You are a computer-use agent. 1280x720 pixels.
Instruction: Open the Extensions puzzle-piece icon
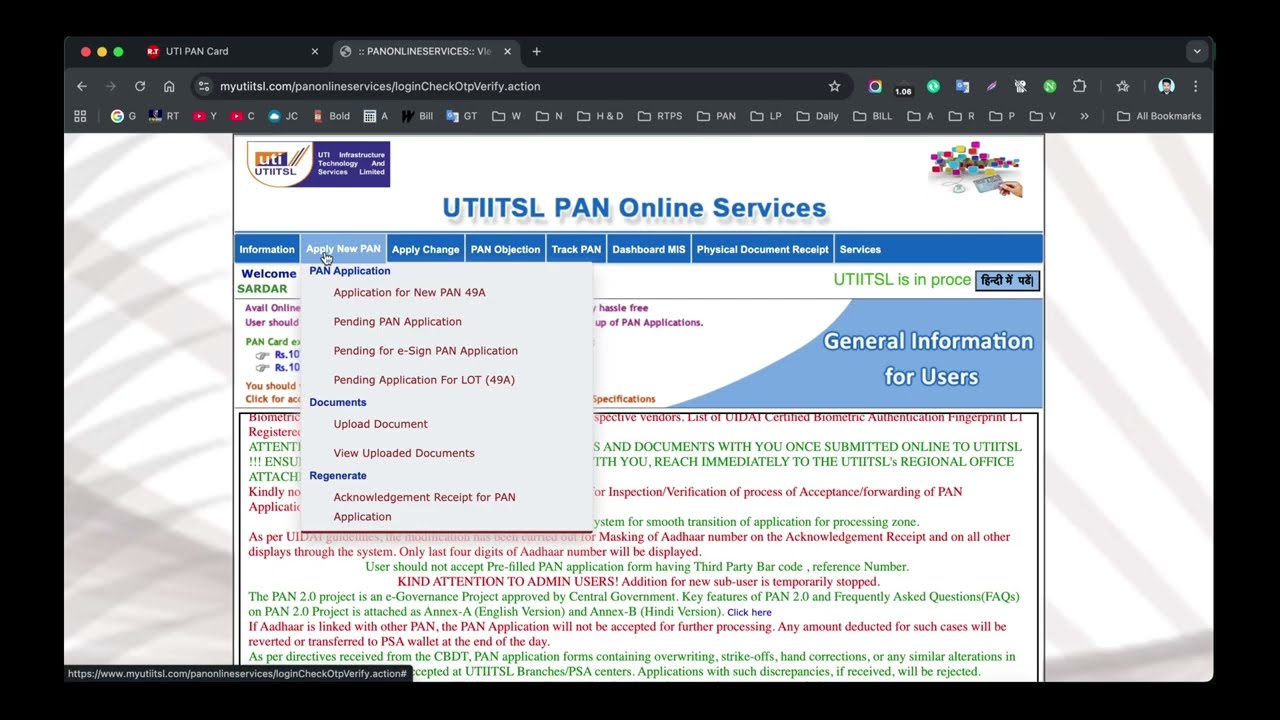1079,86
